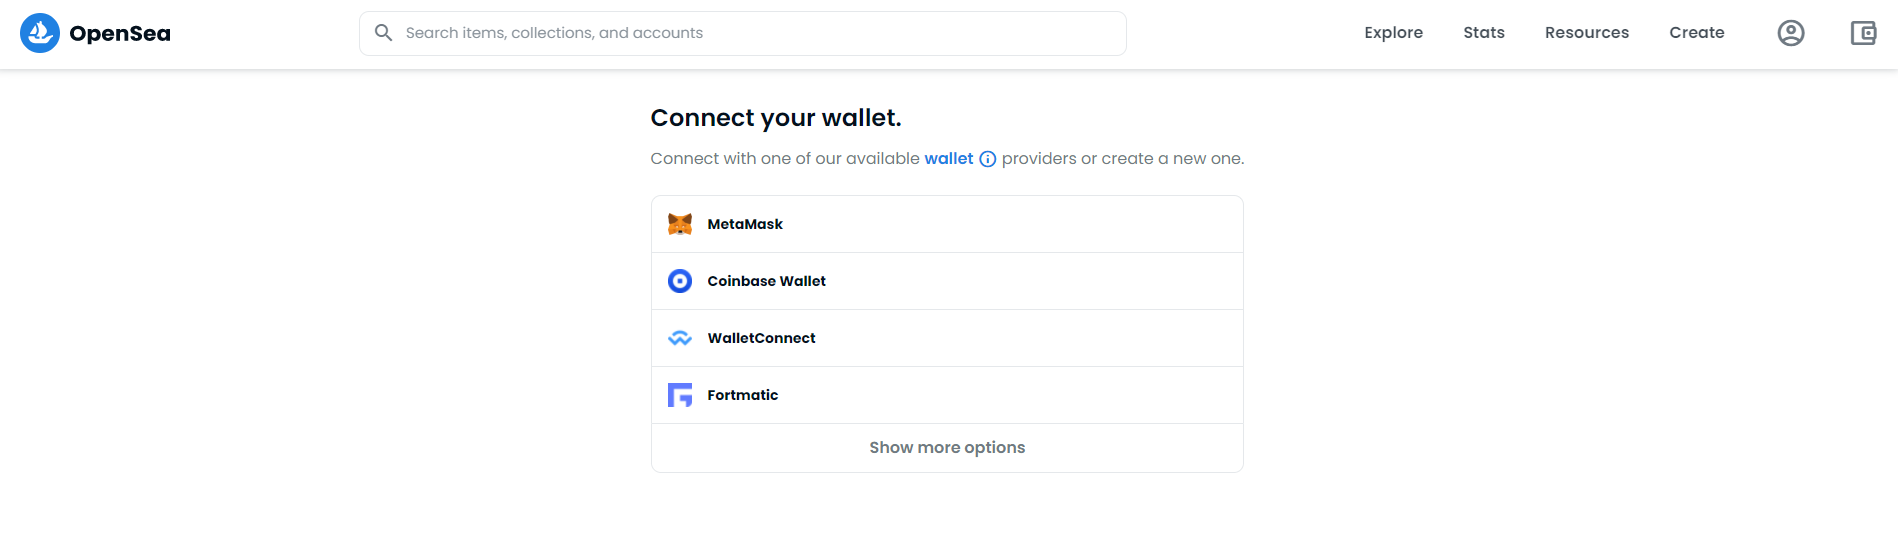Select the WalletConnect option label
Viewport: 1898px width, 539px height.
pyautogui.click(x=761, y=338)
